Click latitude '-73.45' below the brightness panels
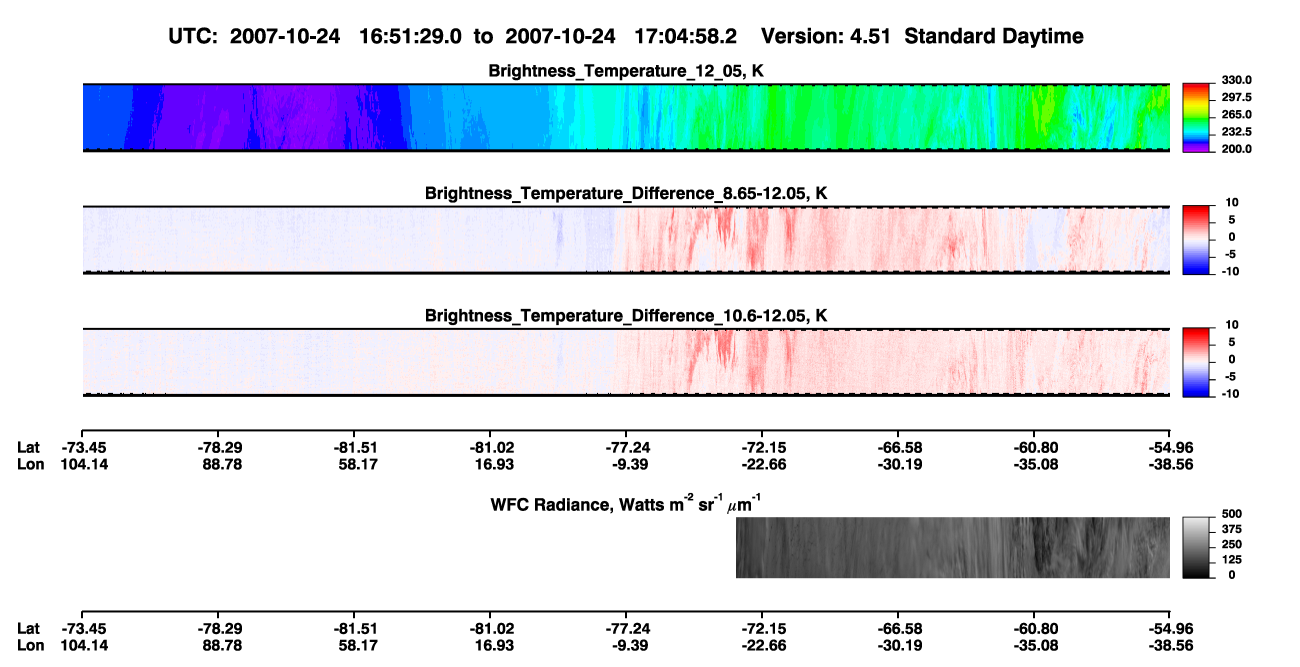1300x667 pixels. click(83, 447)
